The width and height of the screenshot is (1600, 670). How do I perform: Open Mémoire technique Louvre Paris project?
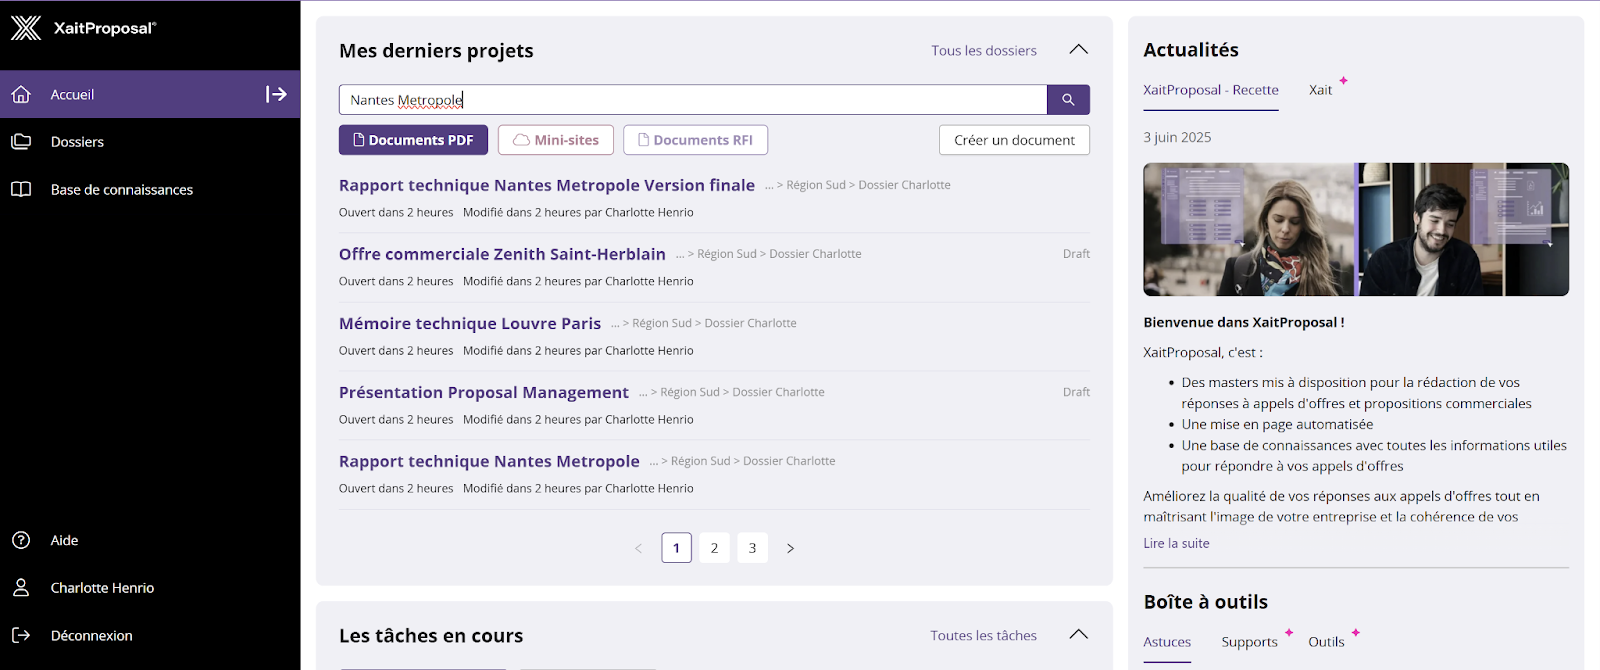(470, 323)
